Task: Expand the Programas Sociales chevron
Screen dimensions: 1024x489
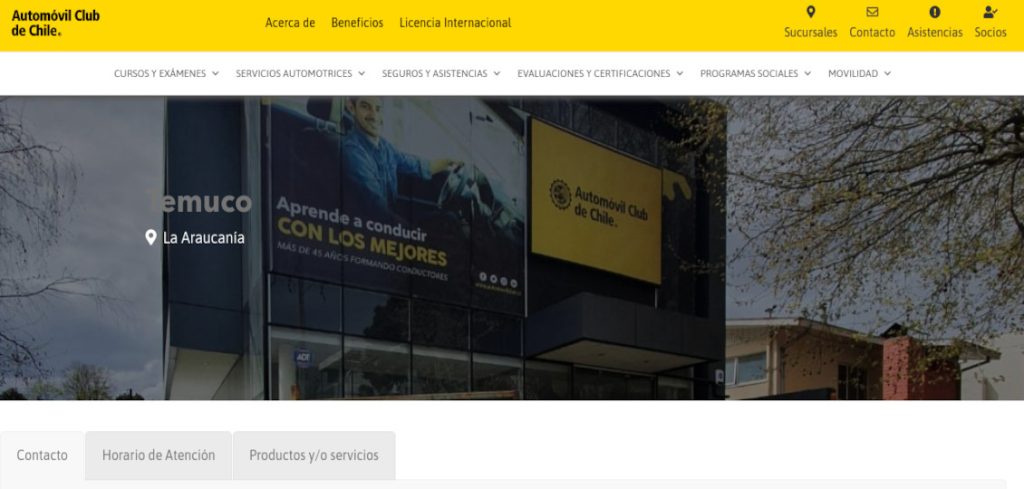Action: pos(807,74)
